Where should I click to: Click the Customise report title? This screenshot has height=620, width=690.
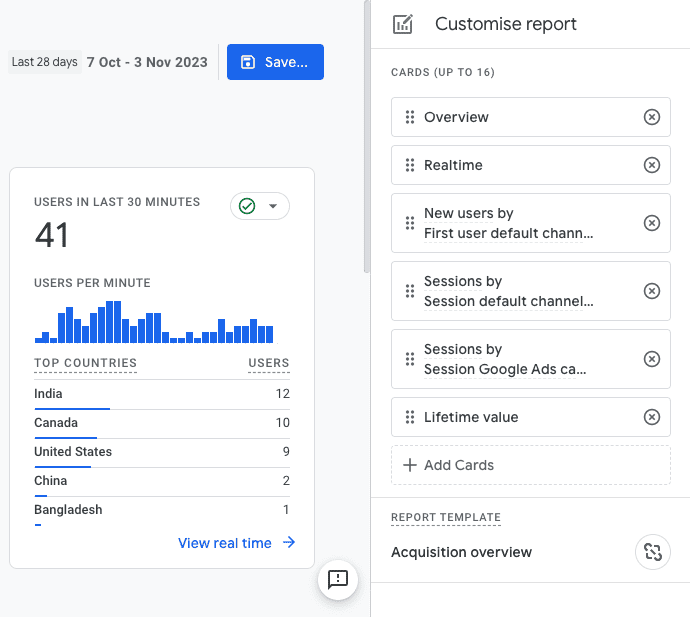(506, 24)
